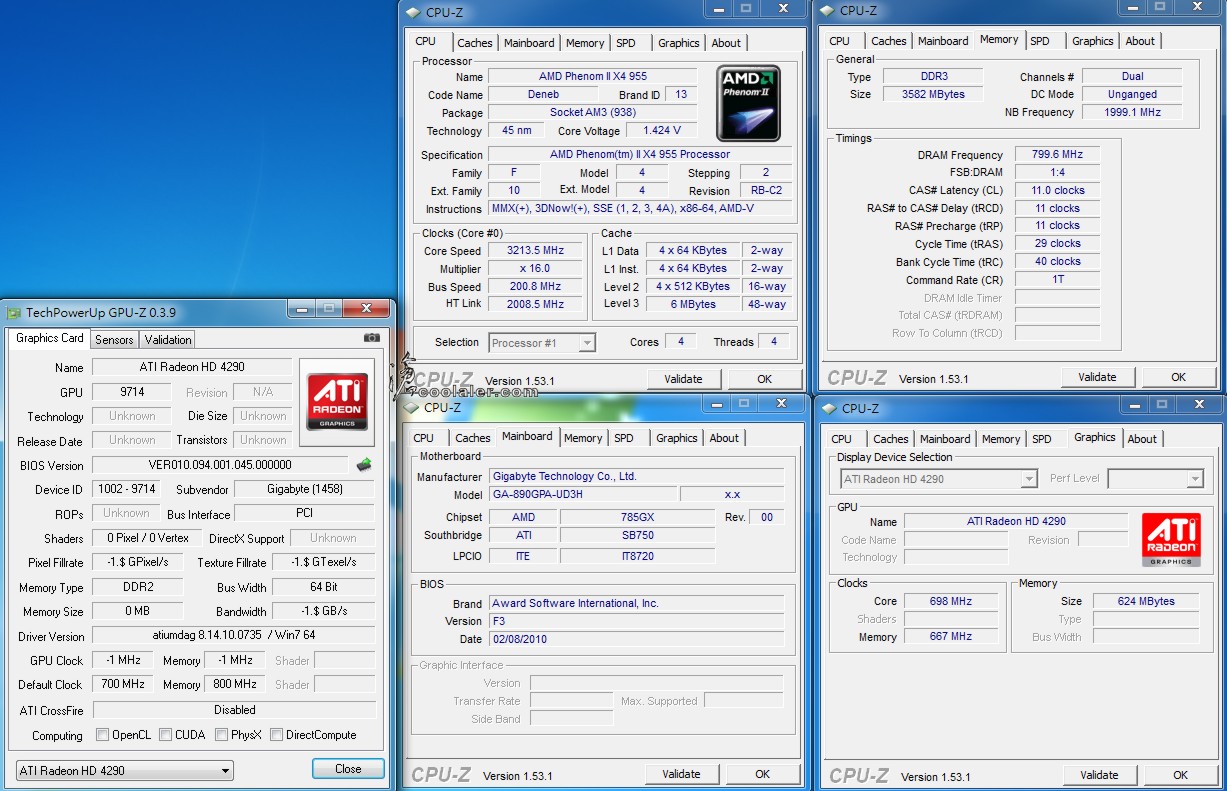Screen dimensions: 1227x791
Task: Click Validate in the CPU-Z memory timings window
Action: point(1097,377)
